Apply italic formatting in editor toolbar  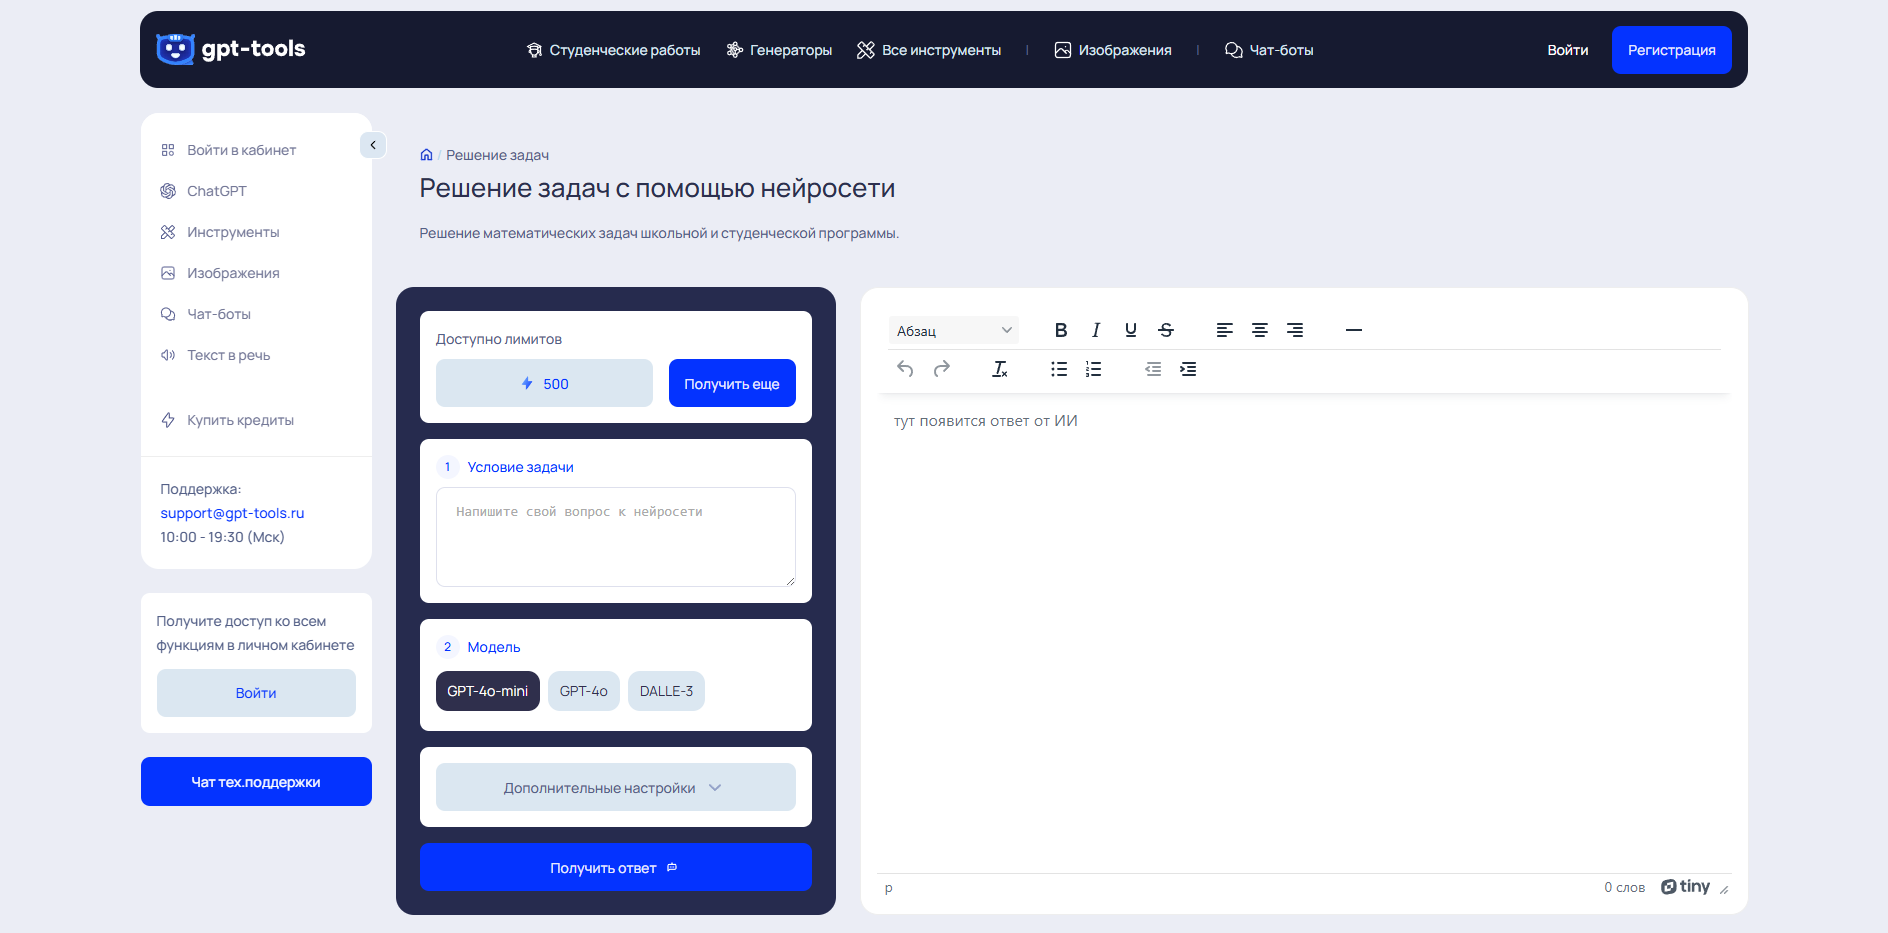tap(1096, 330)
